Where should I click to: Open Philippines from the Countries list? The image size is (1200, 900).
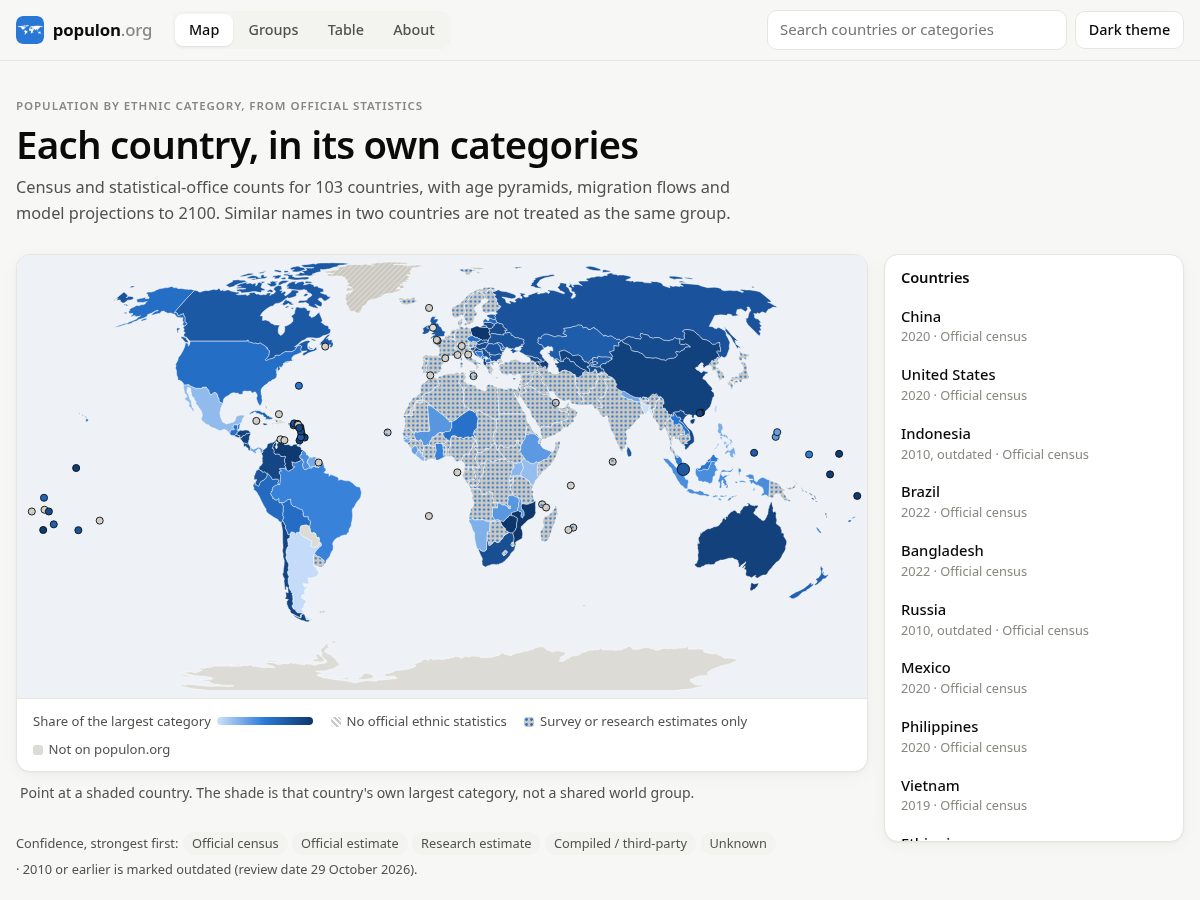tap(1034, 736)
